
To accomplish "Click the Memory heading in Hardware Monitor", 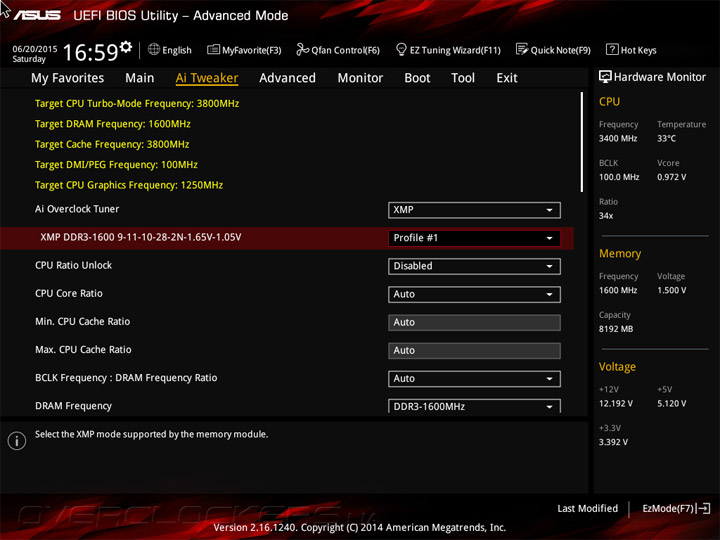I will click(x=620, y=253).
